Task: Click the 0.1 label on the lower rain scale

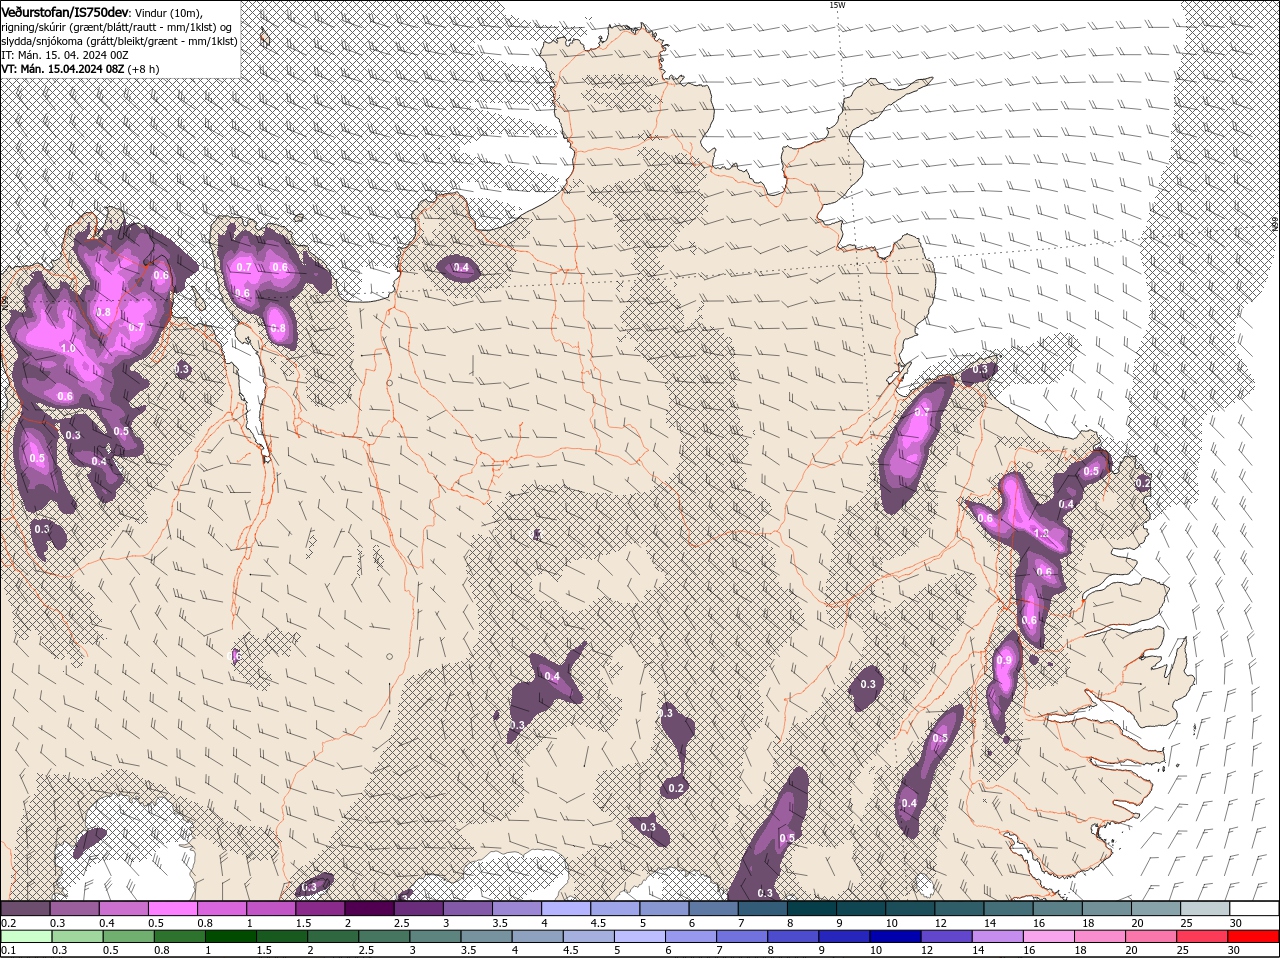Action: click(x=8, y=950)
